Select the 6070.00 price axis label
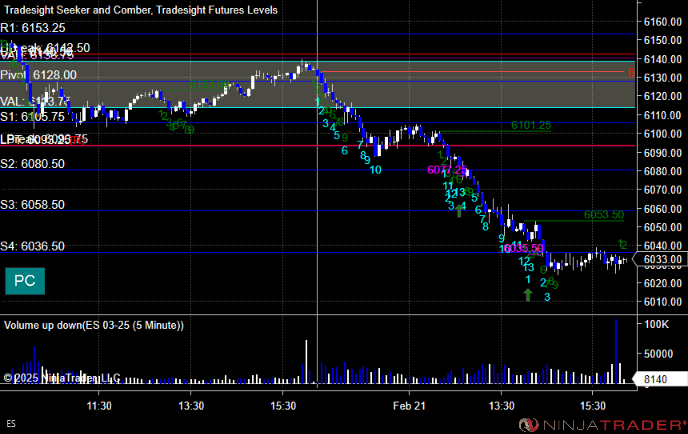 [663, 190]
